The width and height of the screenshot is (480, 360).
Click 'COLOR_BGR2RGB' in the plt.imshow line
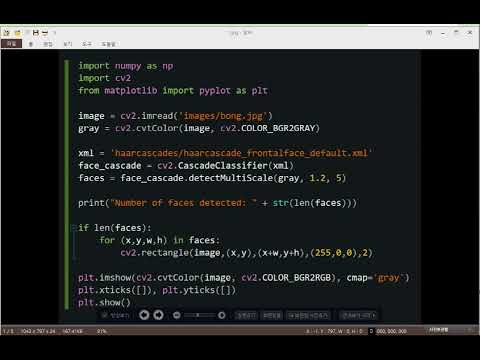coord(296,278)
